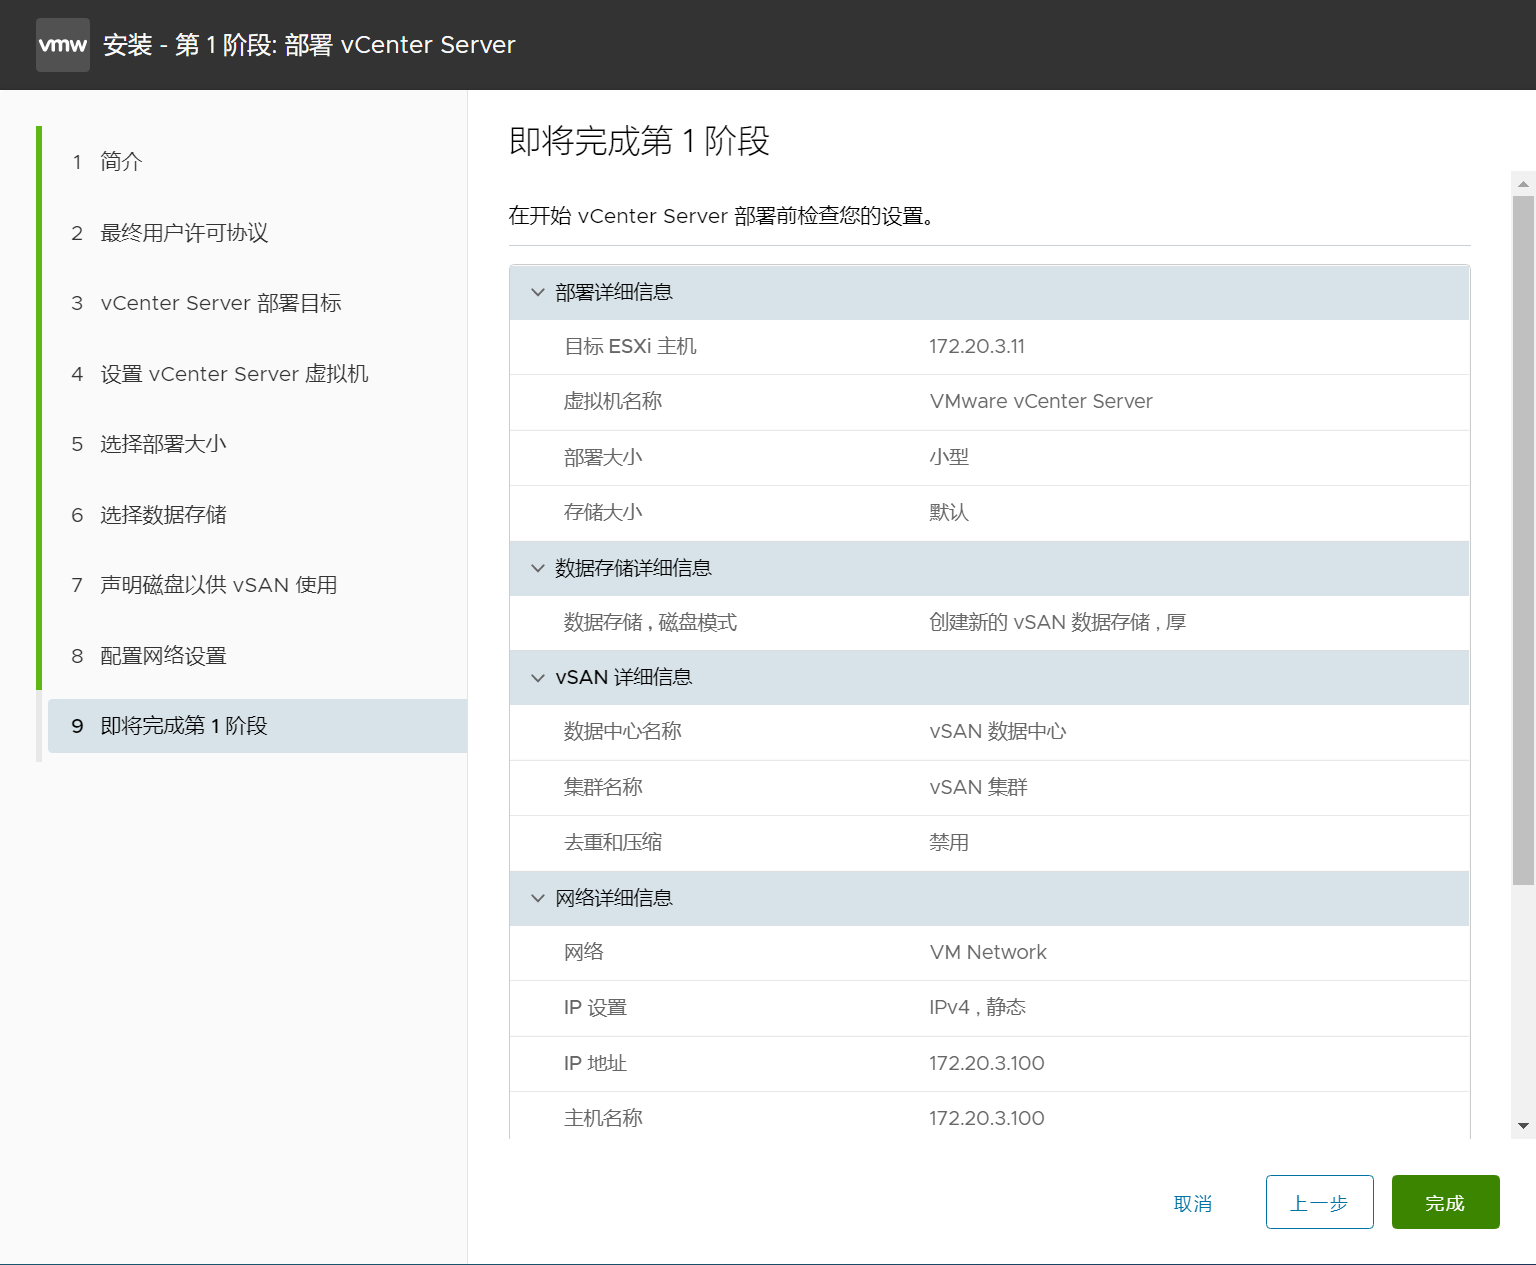
Task: Click the 去重和压缩 label
Action: (x=613, y=842)
